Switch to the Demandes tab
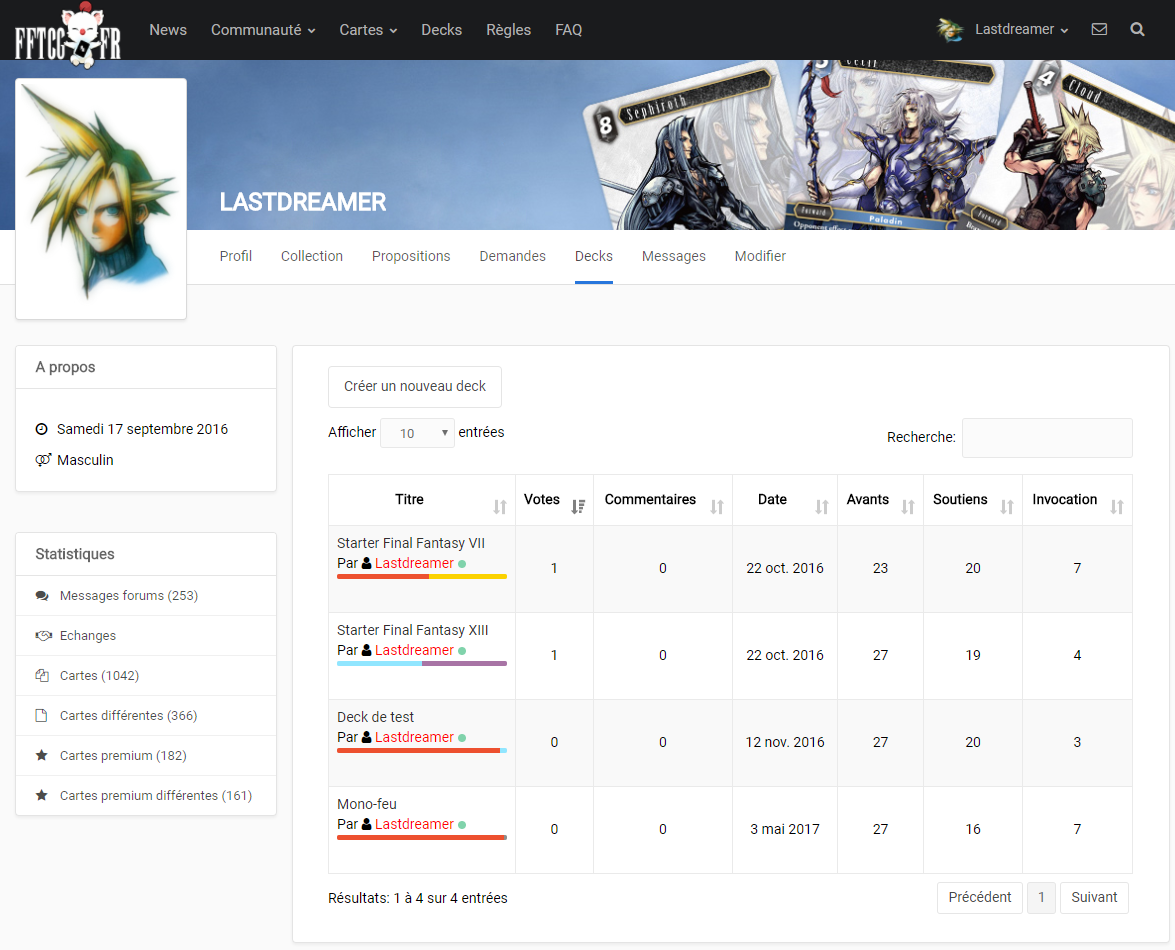Viewport: 1175px width, 950px height. coord(513,256)
